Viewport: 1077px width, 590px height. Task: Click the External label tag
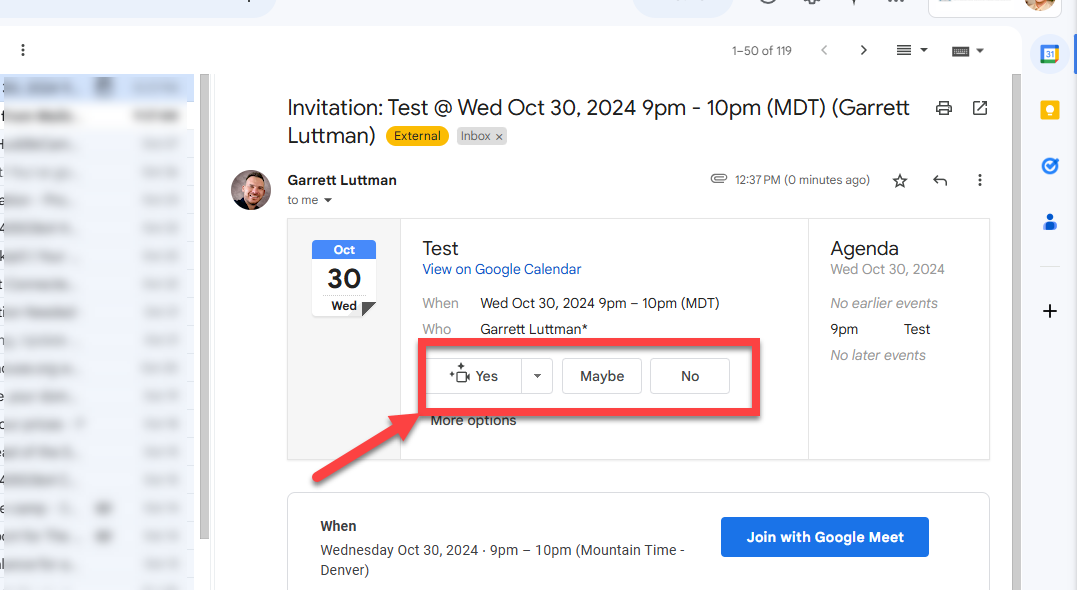point(417,136)
